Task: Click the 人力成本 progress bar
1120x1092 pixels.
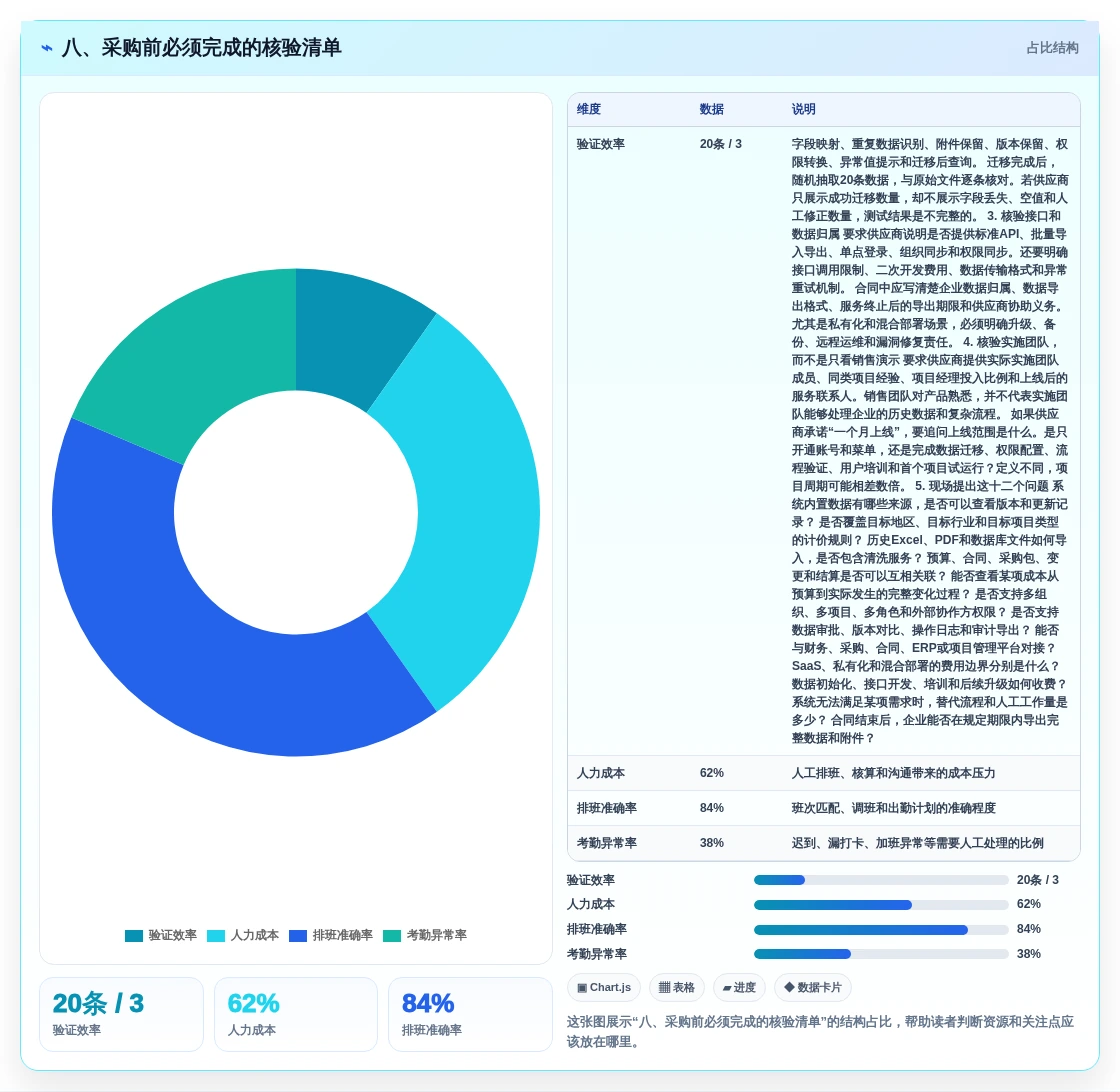Action: pyautogui.click(x=881, y=905)
